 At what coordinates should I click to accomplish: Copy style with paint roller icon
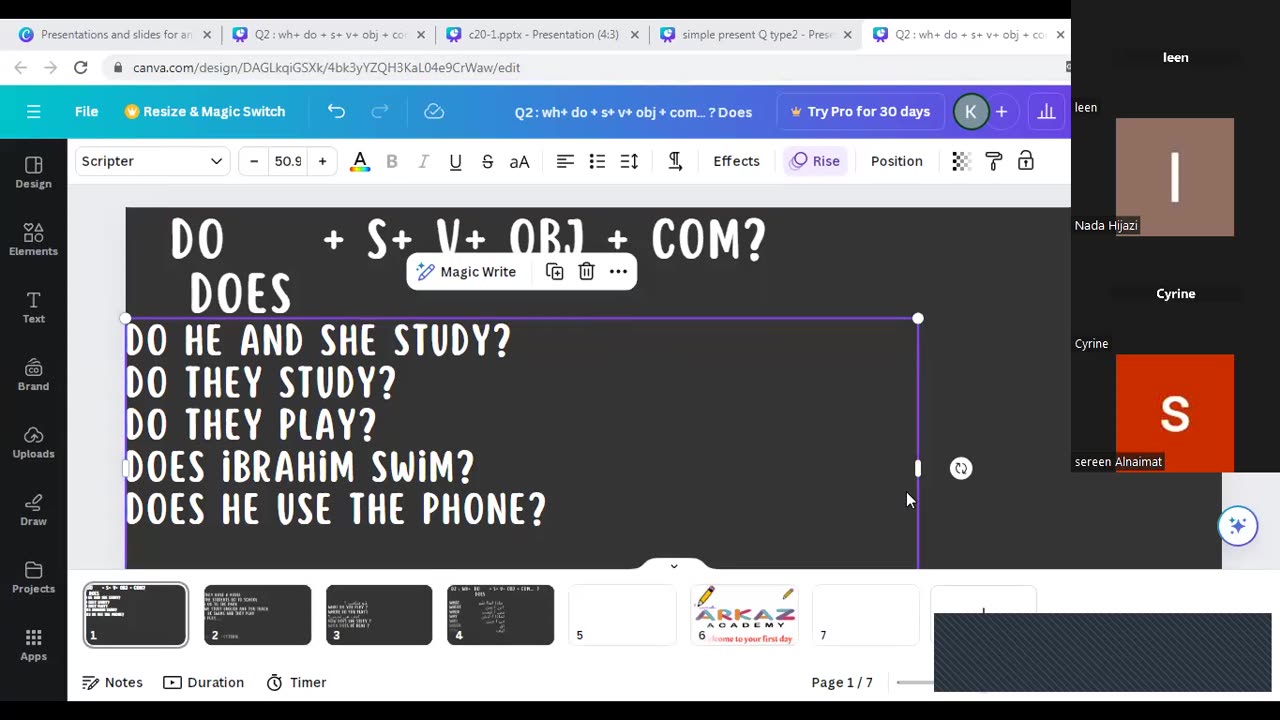click(993, 161)
